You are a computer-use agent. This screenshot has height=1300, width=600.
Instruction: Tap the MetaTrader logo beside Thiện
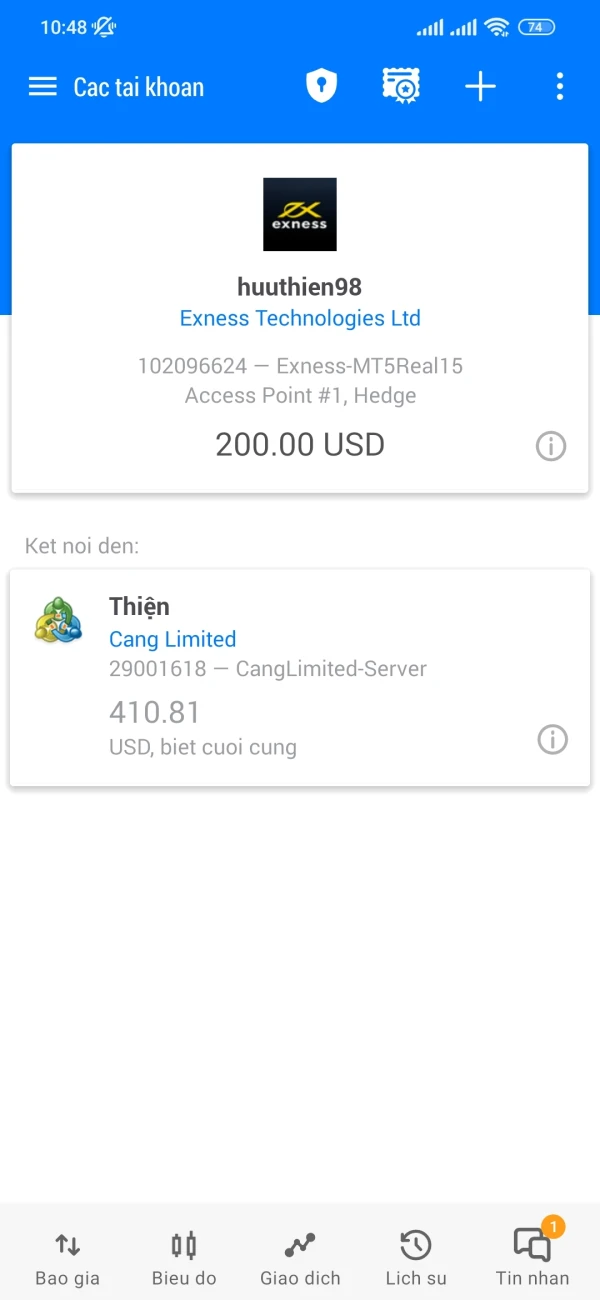pyautogui.click(x=58, y=620)
